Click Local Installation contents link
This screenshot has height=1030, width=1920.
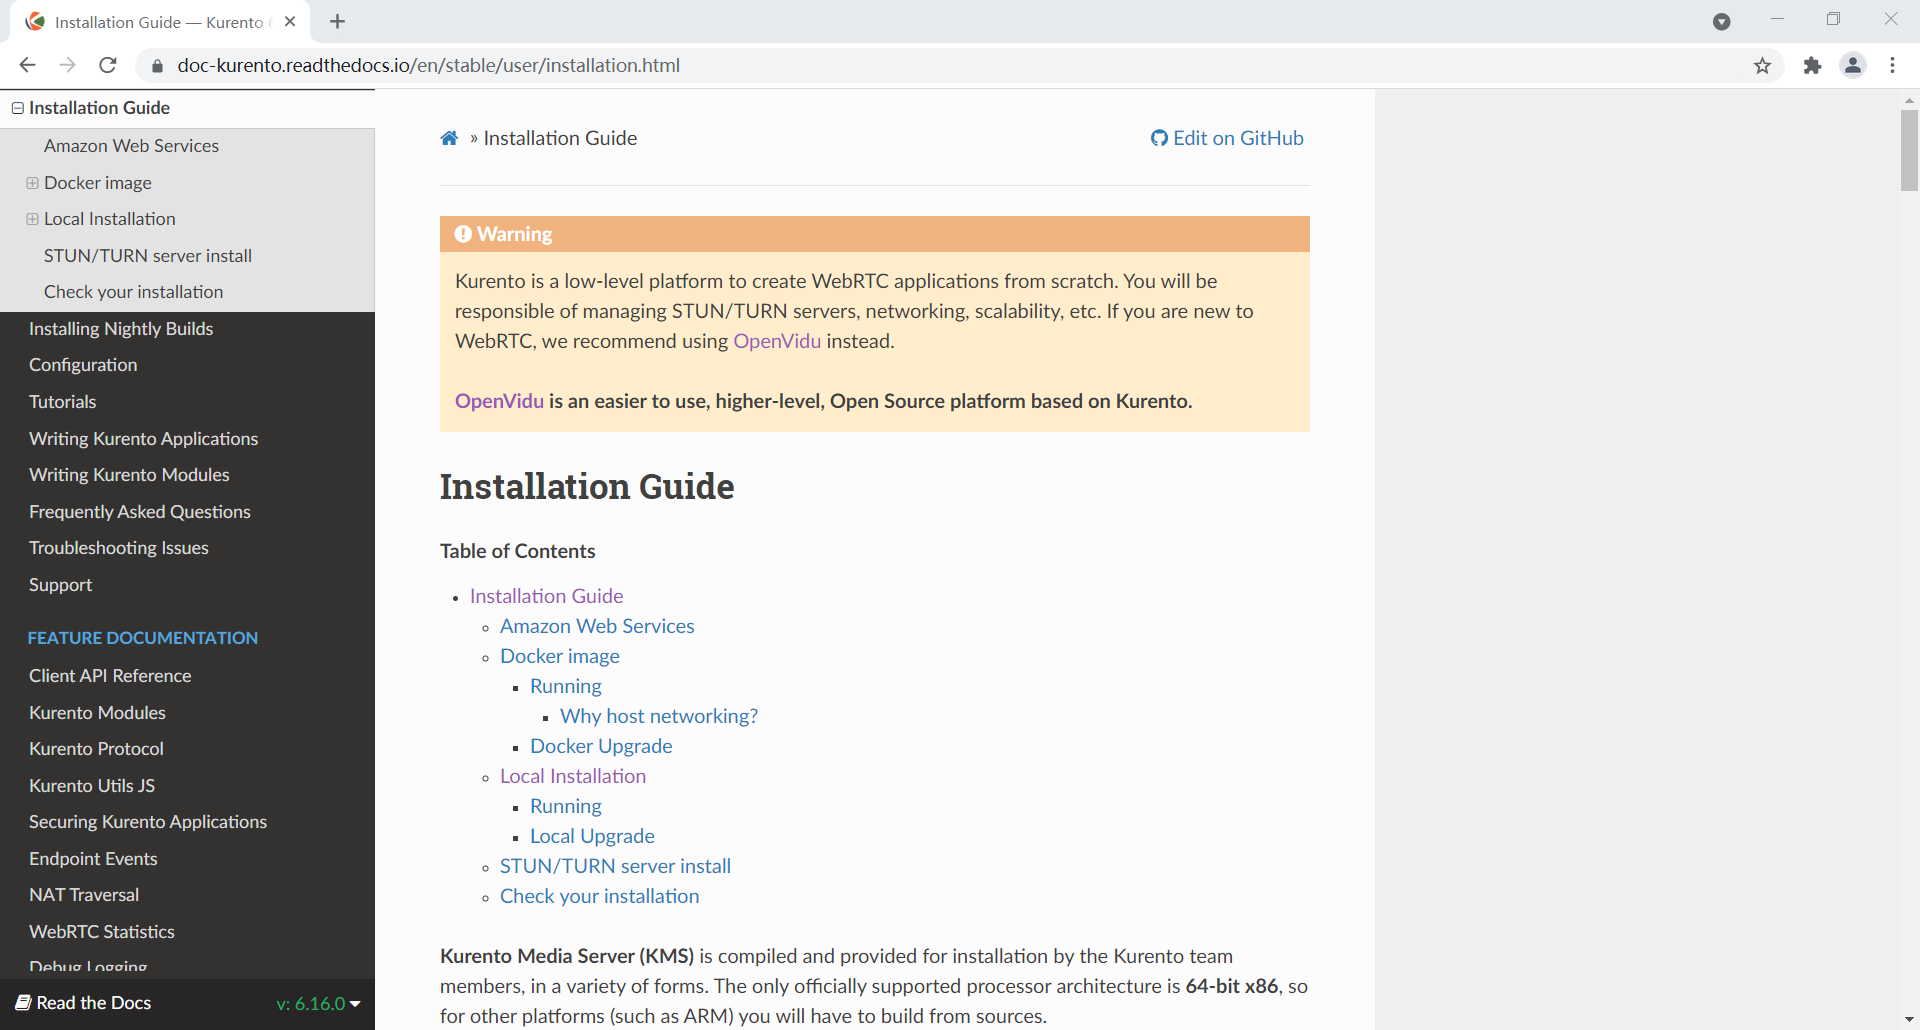573,776
